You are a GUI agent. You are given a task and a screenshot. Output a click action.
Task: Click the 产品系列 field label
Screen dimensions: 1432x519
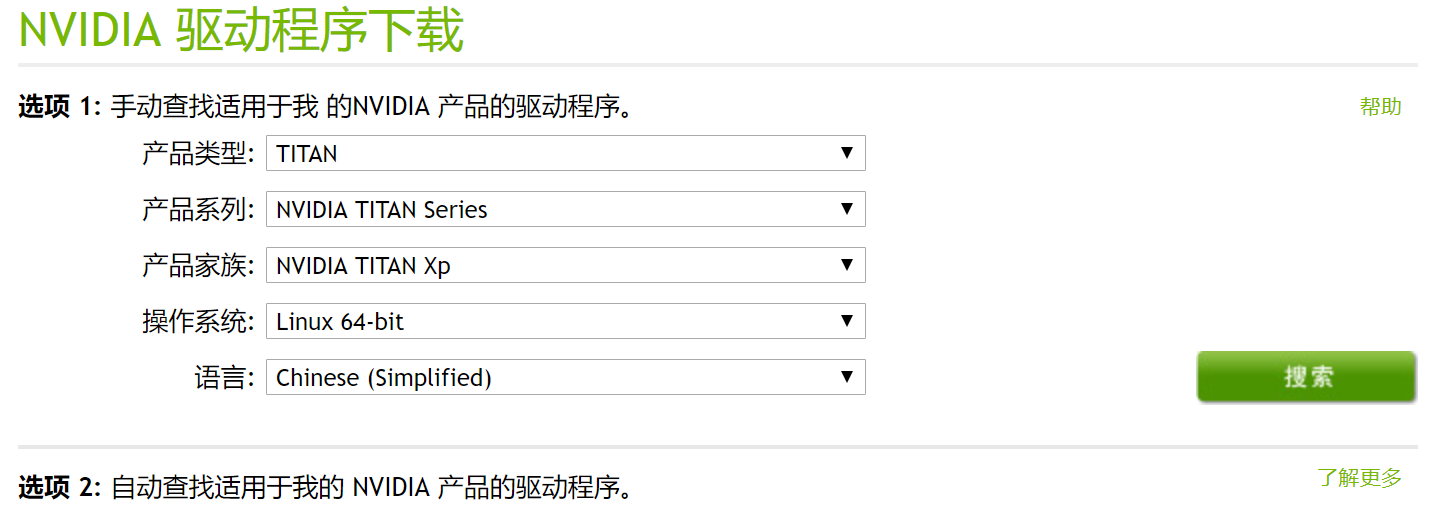pos(198,210)
